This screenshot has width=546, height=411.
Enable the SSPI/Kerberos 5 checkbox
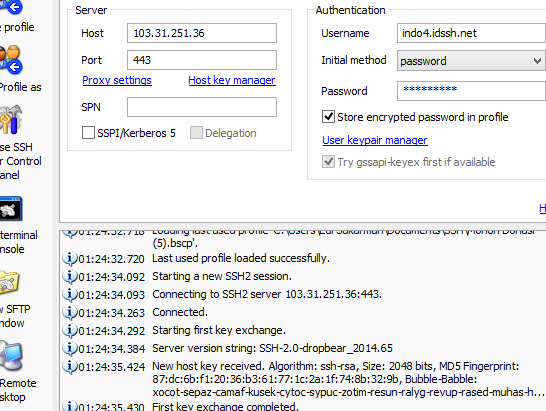tap(88, 133)
